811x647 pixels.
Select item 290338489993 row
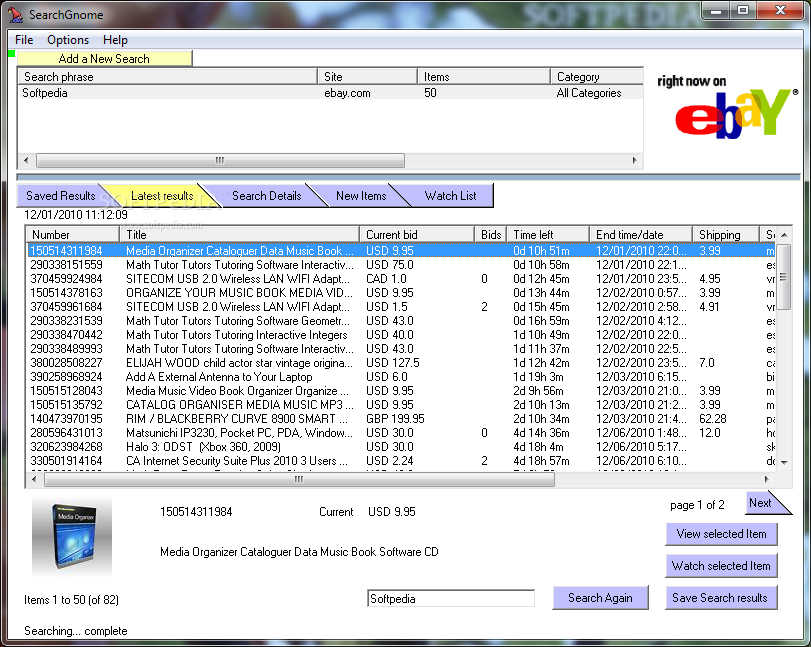click(401, 349)
